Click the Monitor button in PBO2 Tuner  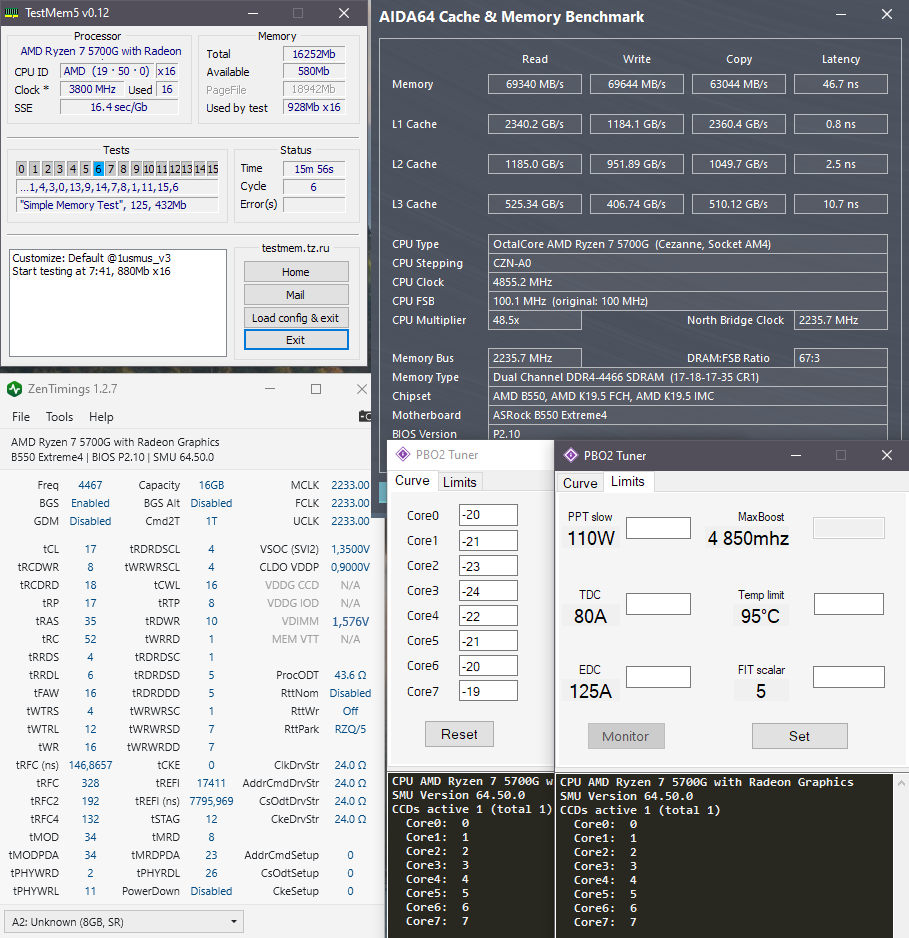(x=626, y=736)
